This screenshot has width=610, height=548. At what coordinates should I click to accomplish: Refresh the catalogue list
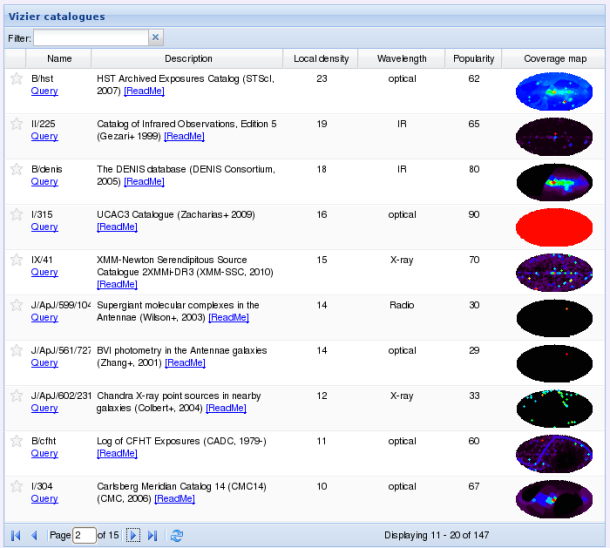tap(177, 536)
